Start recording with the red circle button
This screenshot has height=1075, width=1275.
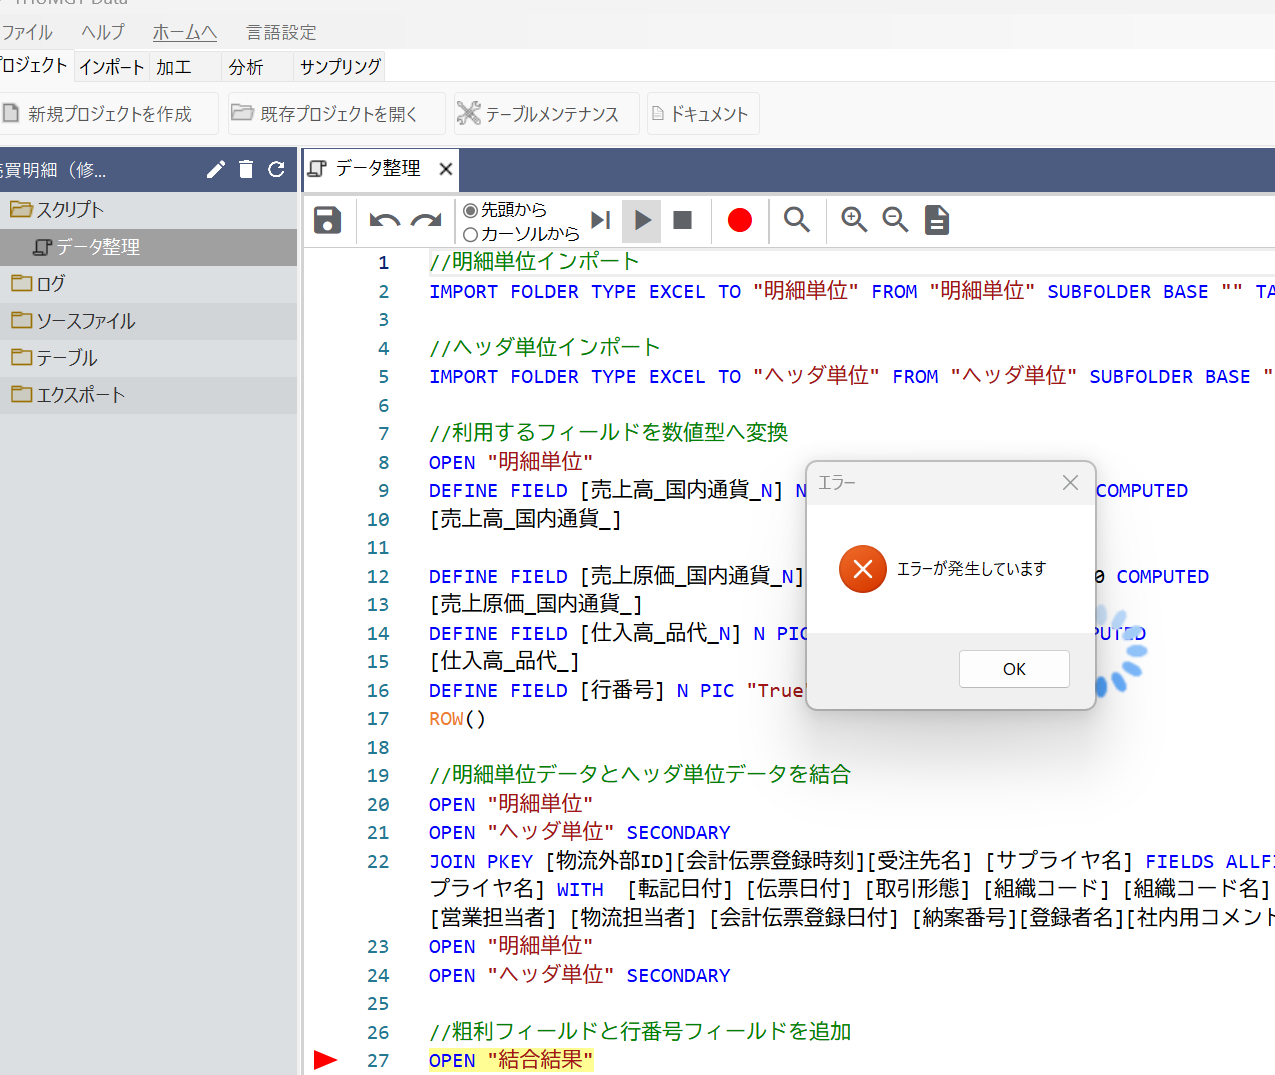pos(740,220)
